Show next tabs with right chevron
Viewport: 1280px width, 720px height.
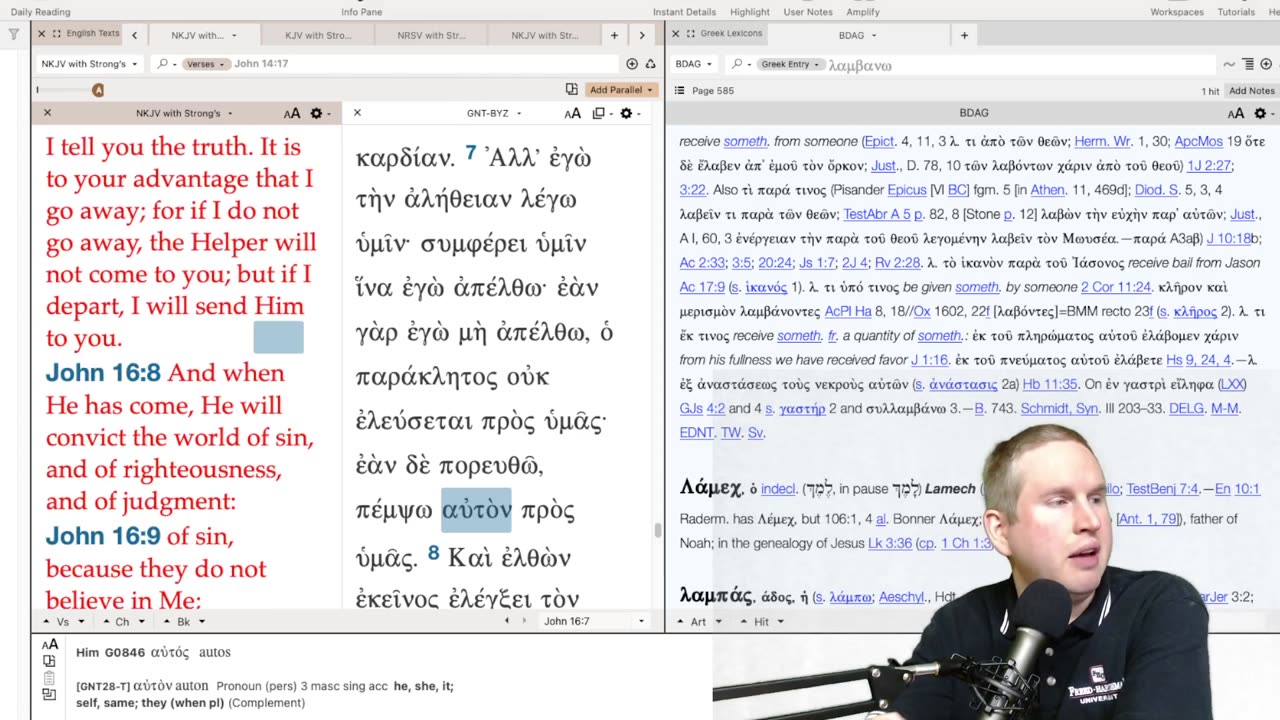(x=642, y=35)
